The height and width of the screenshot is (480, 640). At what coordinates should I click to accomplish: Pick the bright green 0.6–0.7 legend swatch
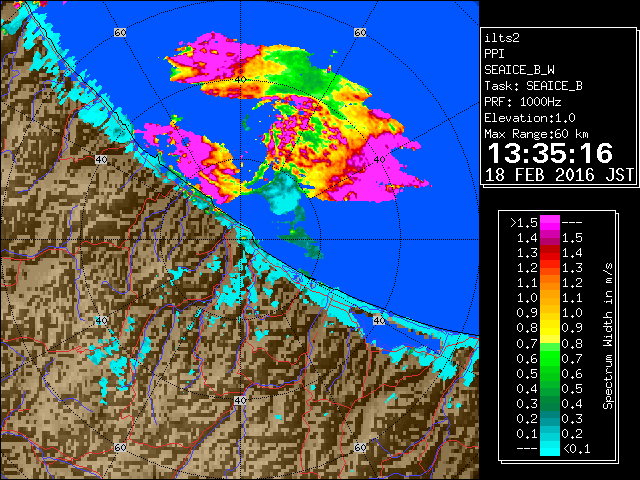(x=550, y=358)
